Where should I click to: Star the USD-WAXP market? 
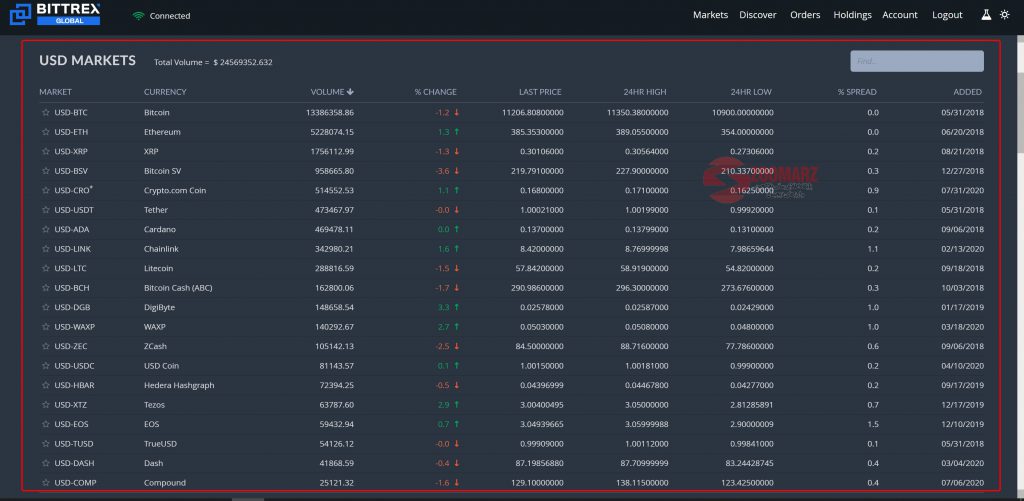tap(46, 327)
